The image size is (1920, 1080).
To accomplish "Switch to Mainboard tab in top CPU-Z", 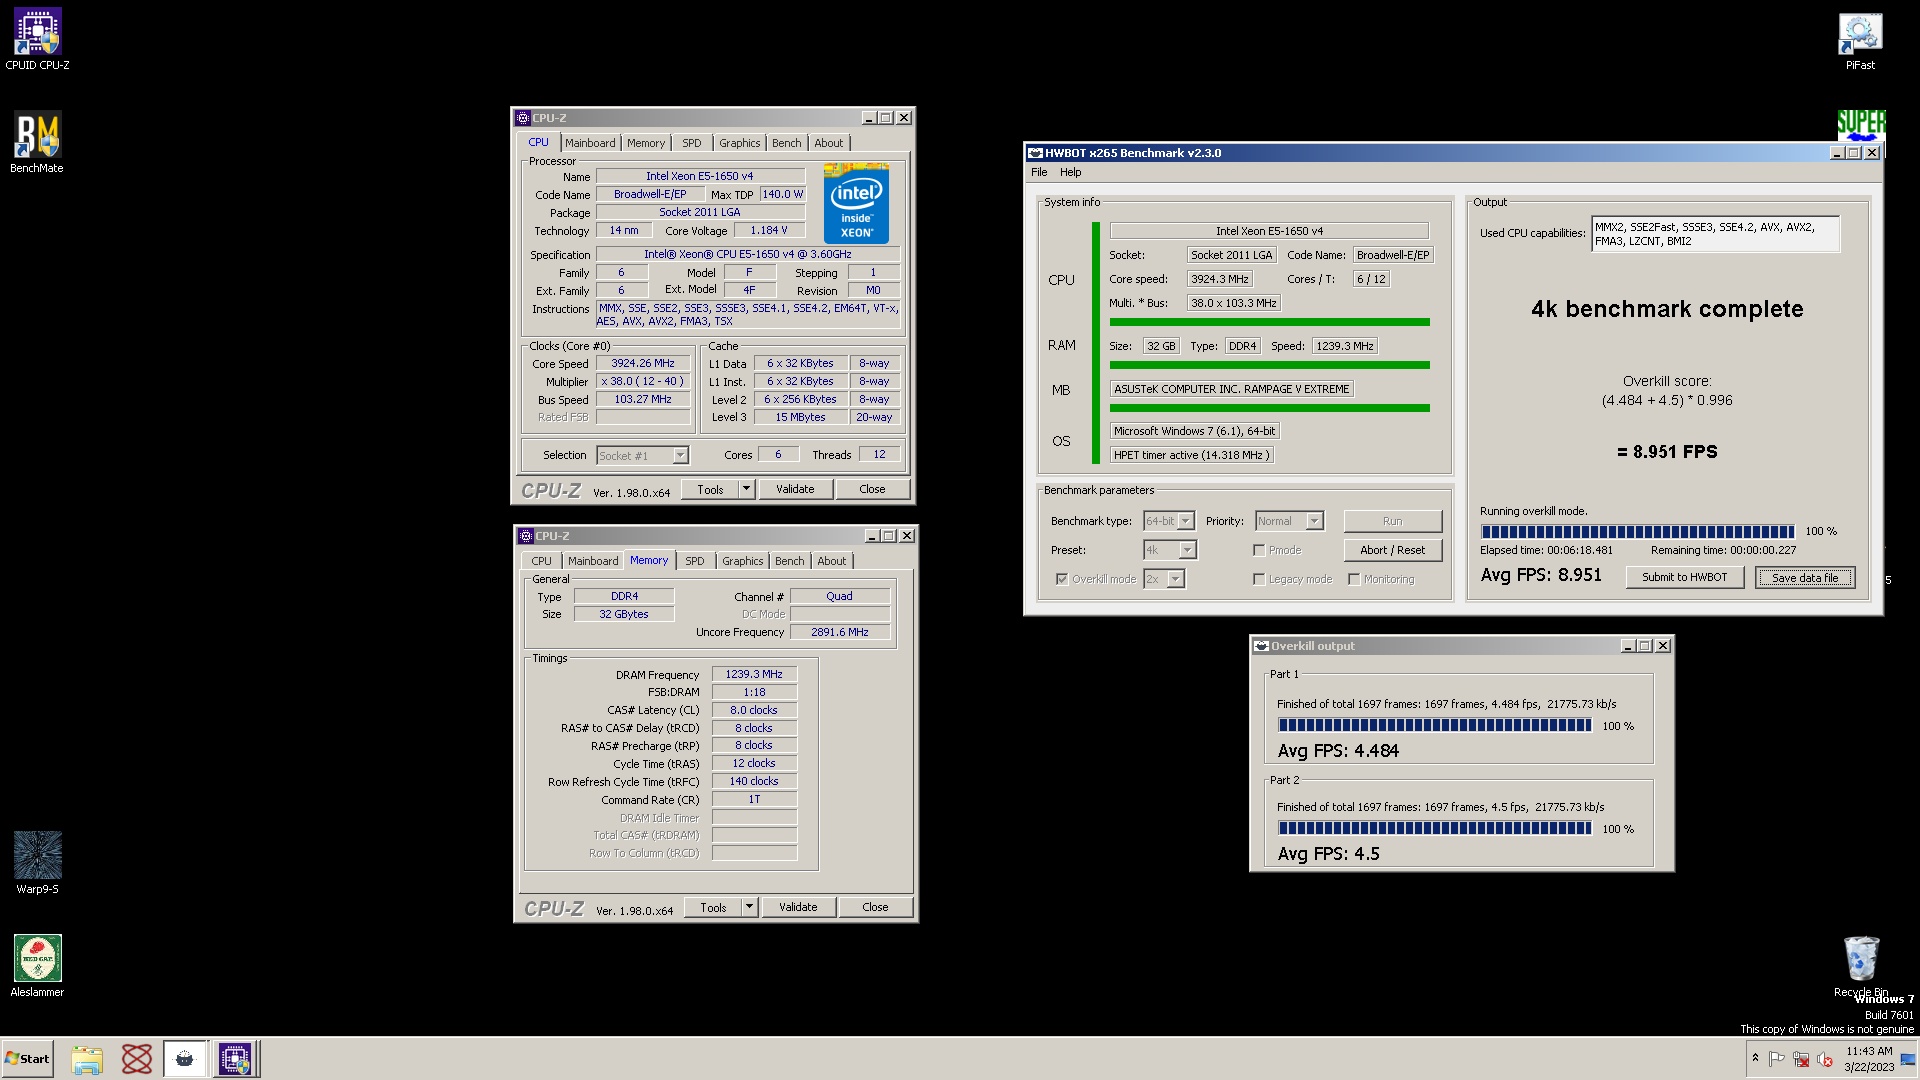I will 590,143.
